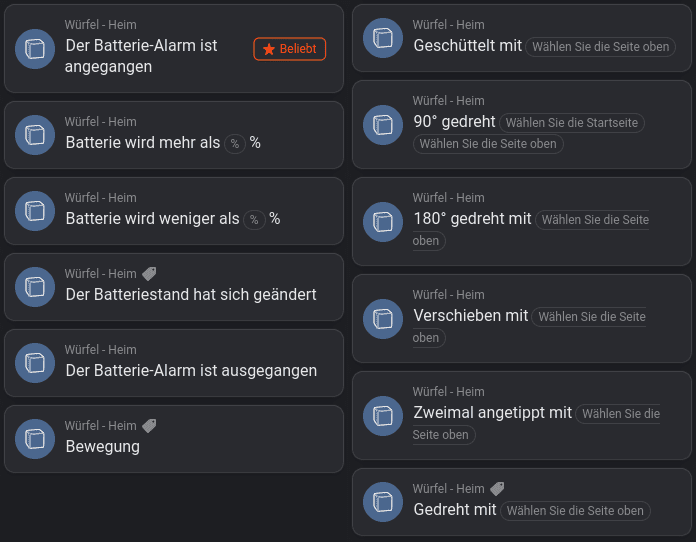
Task: Click percent field in 'Batterie wird weniger als'
Action: [255, 219]
